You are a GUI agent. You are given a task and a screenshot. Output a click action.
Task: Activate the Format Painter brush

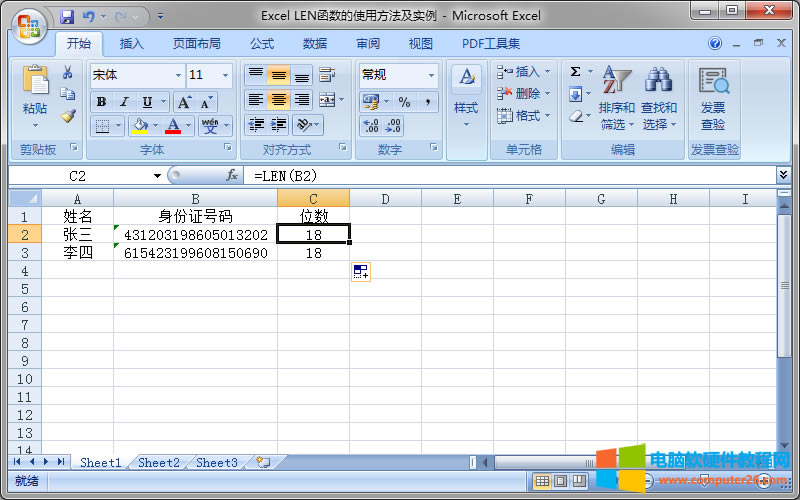[67, 116]
